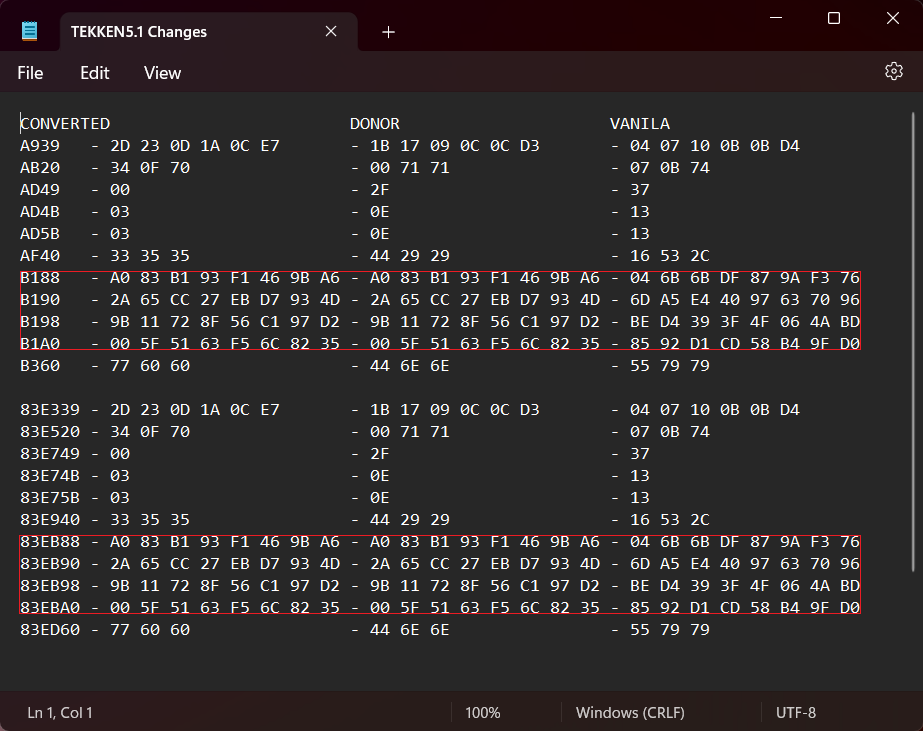Click the 100% zoom level in the status bar
Viewport: 923px width, 731px height.
483,713
